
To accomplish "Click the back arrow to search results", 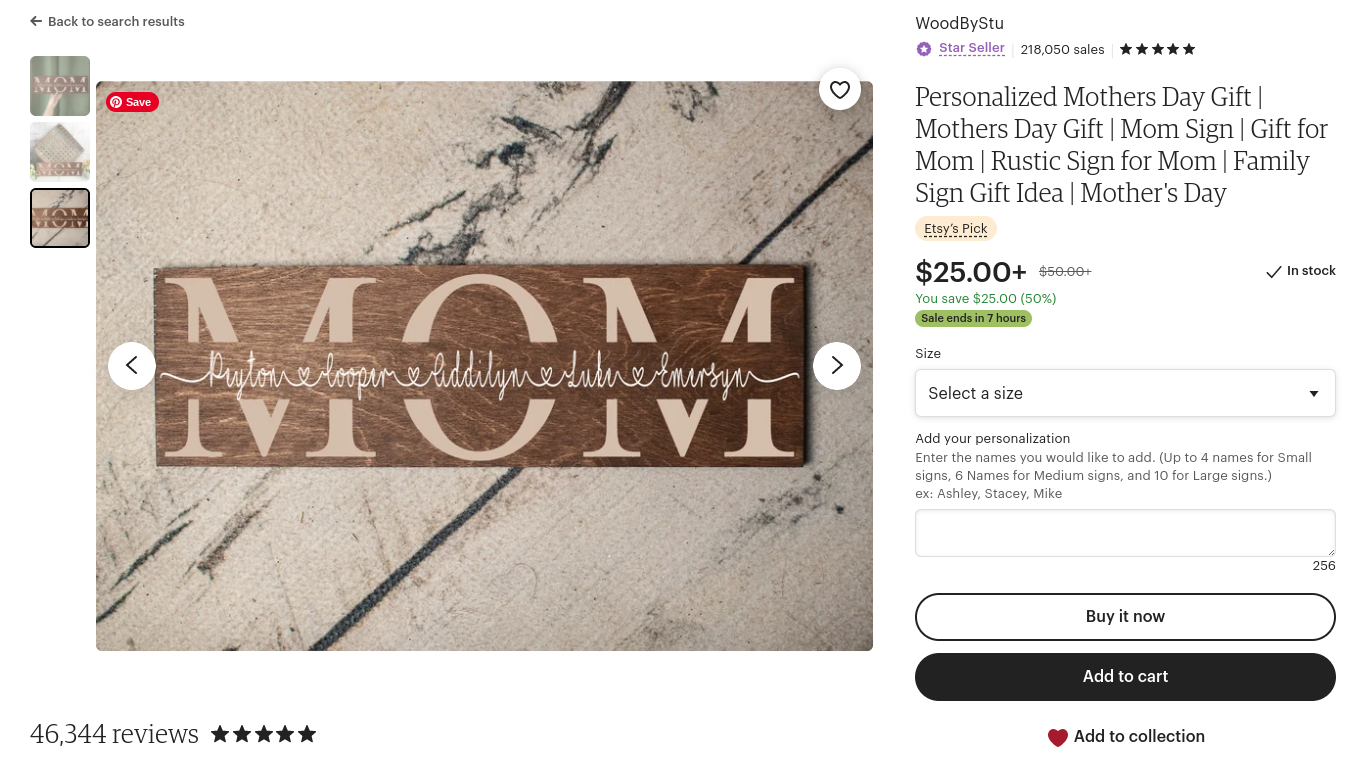I will tap(36, 21).
